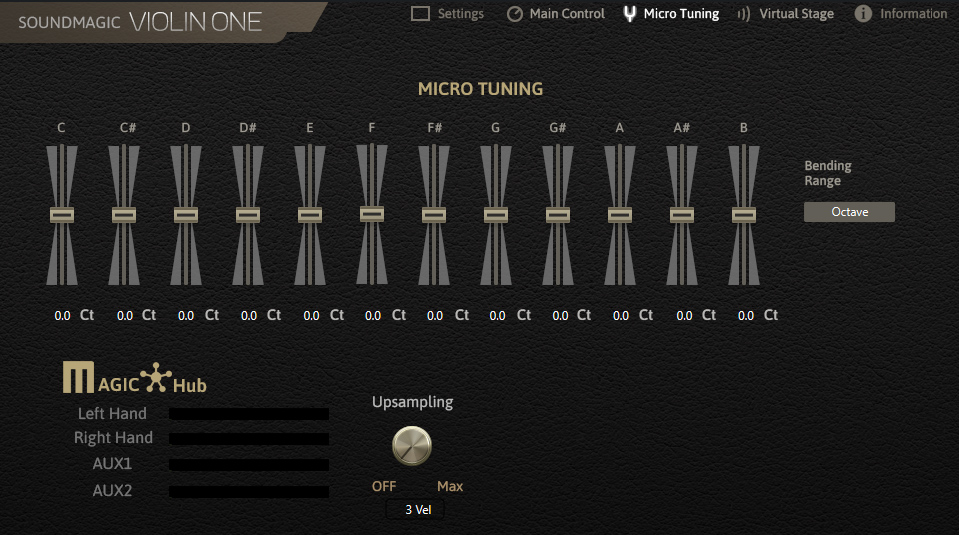Image resolution: width=959 pixels, height=535 pixels.
Task: Click the Micro Tuning fork icon
Action: (x=629, y=14)
